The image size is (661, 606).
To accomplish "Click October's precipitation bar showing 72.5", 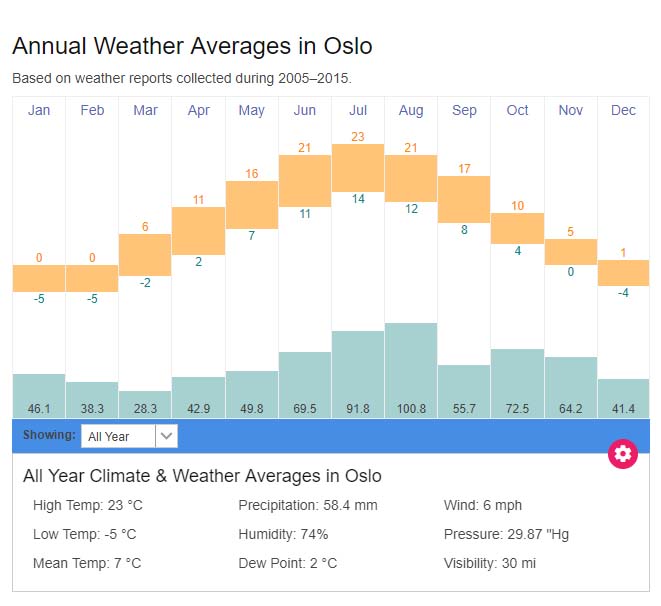I will (517, 380).
